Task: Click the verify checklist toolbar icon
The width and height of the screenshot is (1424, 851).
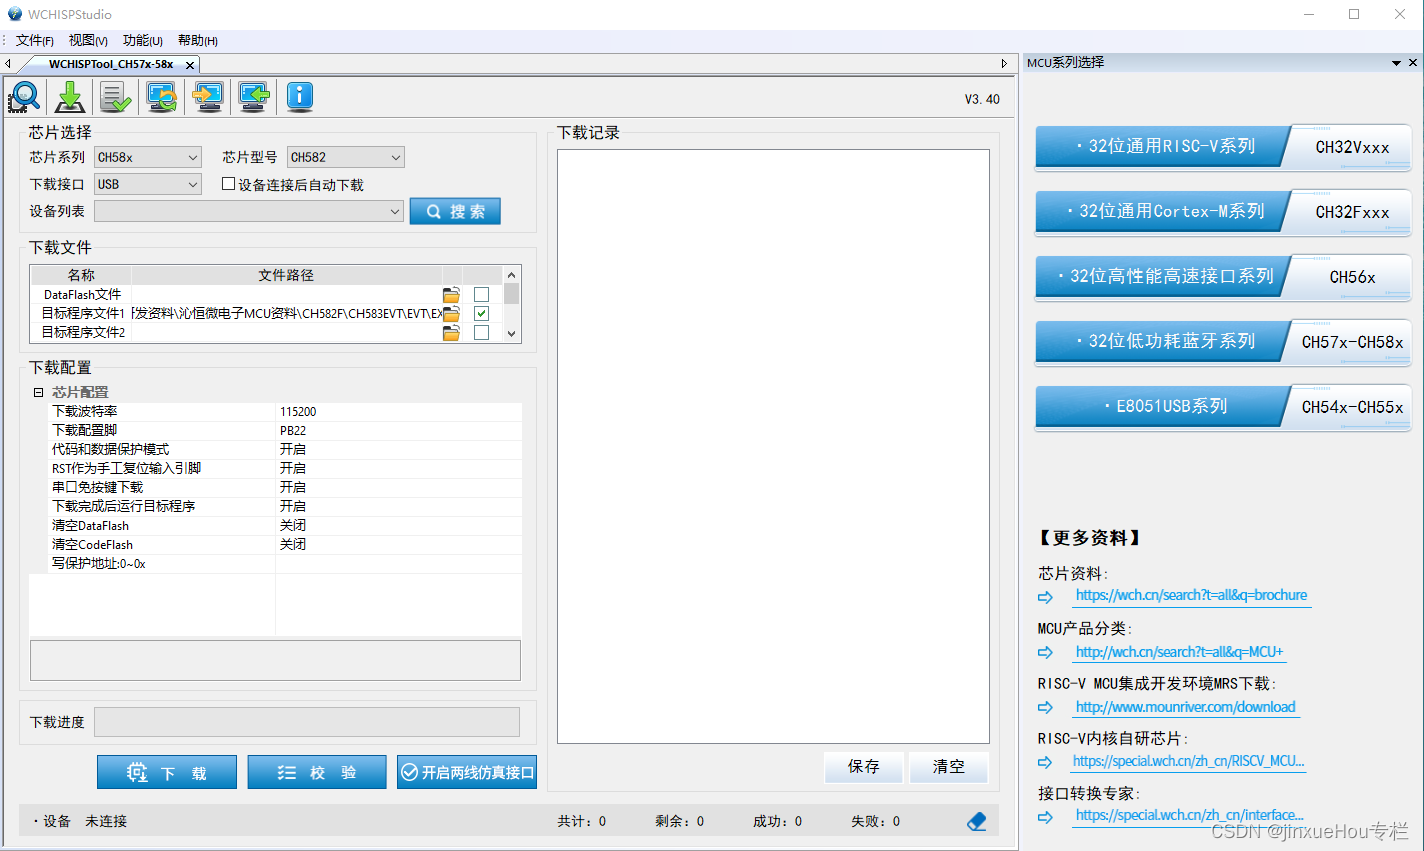Action: [x=116, y=97]
